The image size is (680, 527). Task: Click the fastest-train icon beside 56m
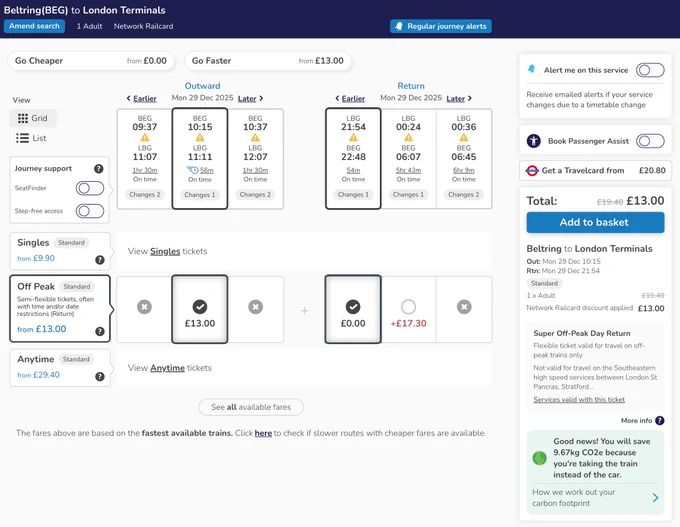click(x=193, y=170)
